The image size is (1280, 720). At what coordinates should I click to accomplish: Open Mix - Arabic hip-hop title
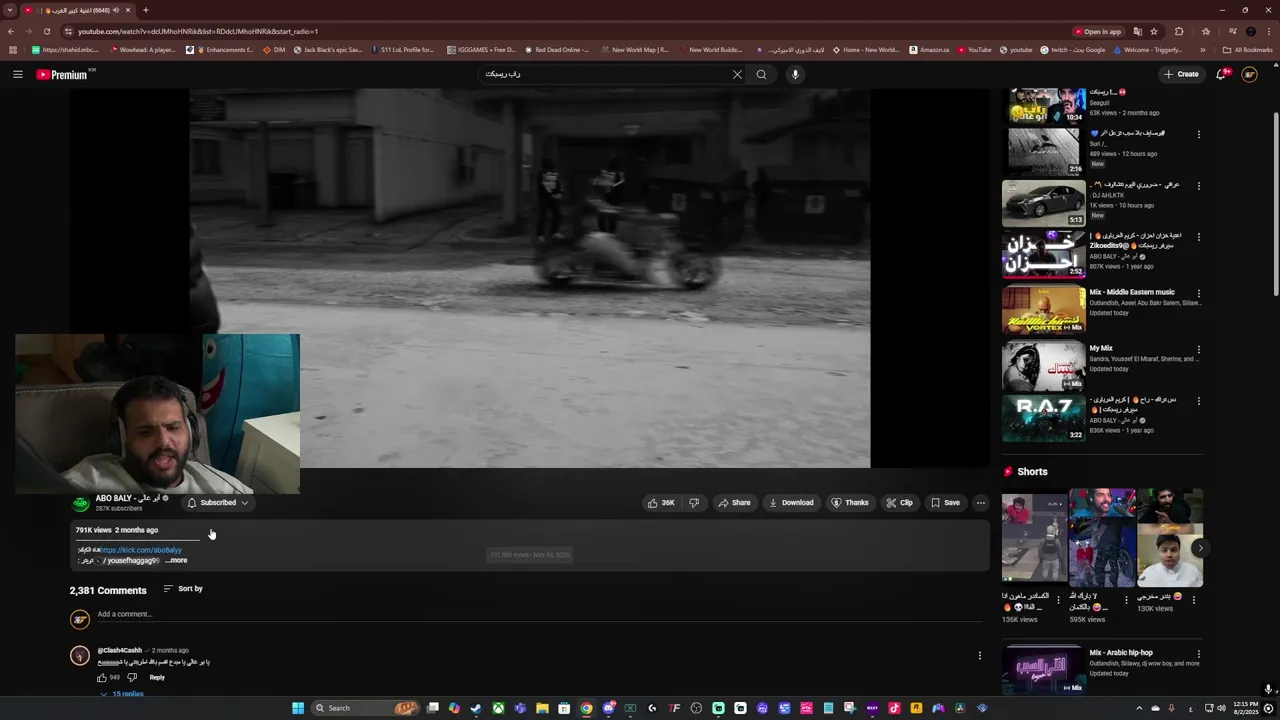click(1121, 653)
